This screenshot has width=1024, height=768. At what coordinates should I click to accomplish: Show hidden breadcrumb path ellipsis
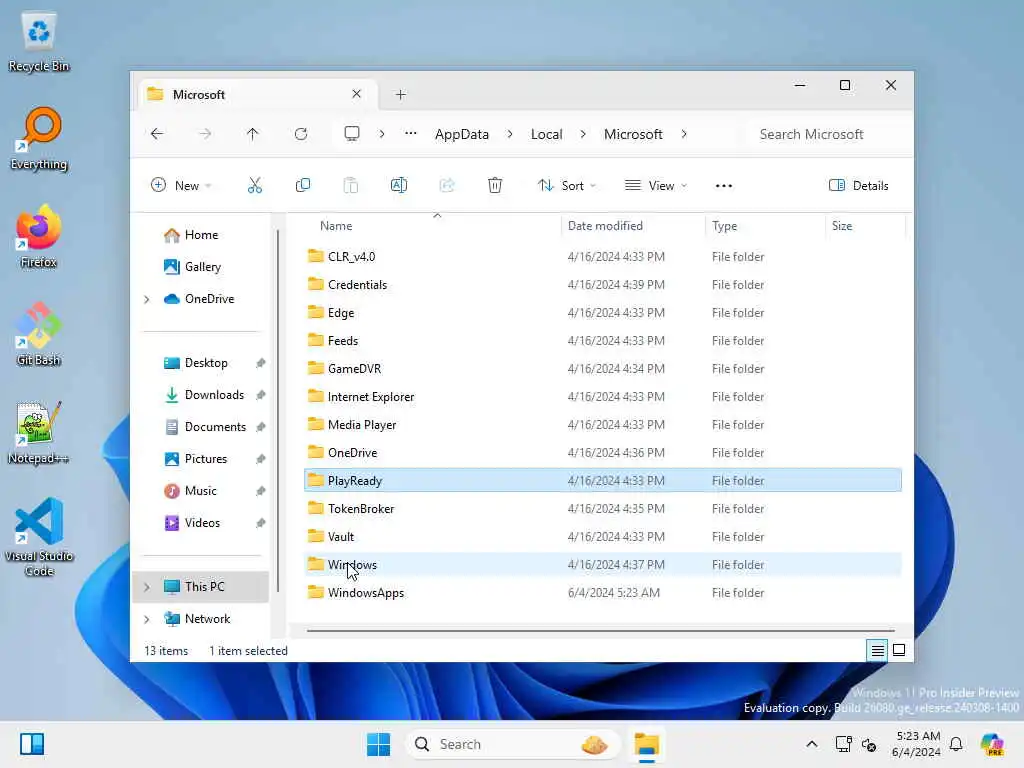tap(410, 134)
